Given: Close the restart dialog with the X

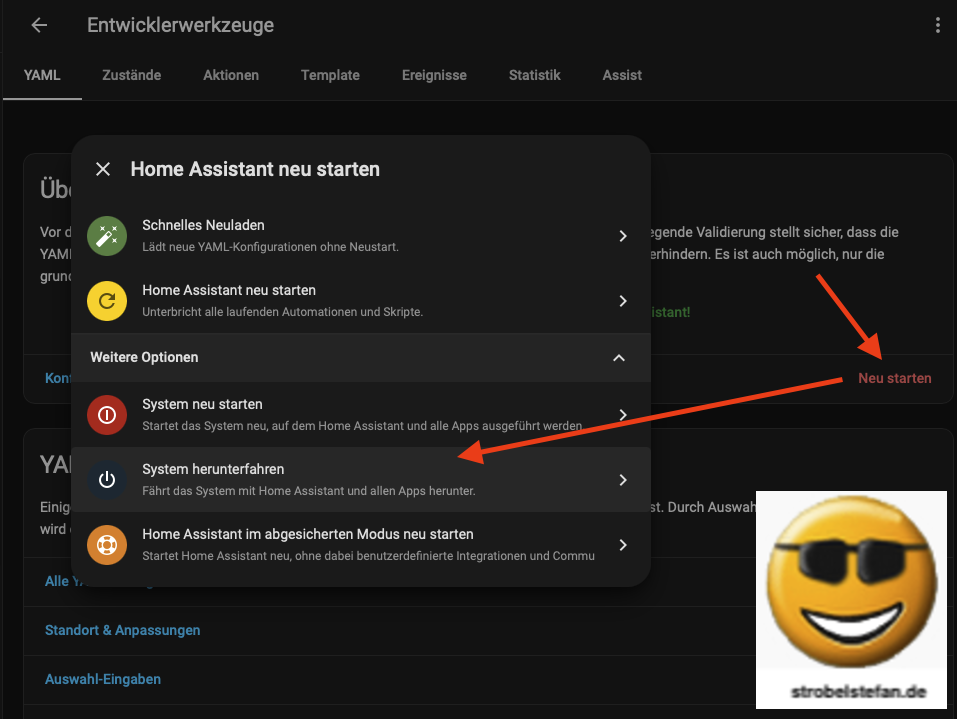Looking at the screenshot, I should pyautogui.click(x=103, y=169).
